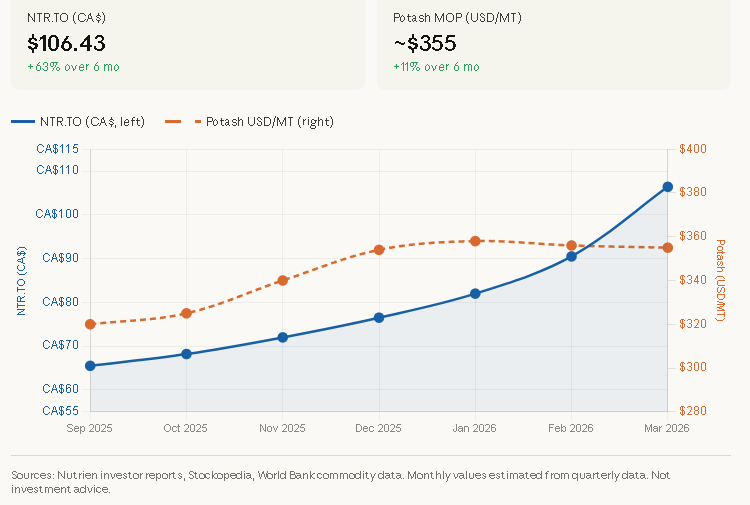The height and width of the screenshot is (505, 750).
Task: Click the orange Potash data point for Nov 2025
Action: tap(283, 280)
